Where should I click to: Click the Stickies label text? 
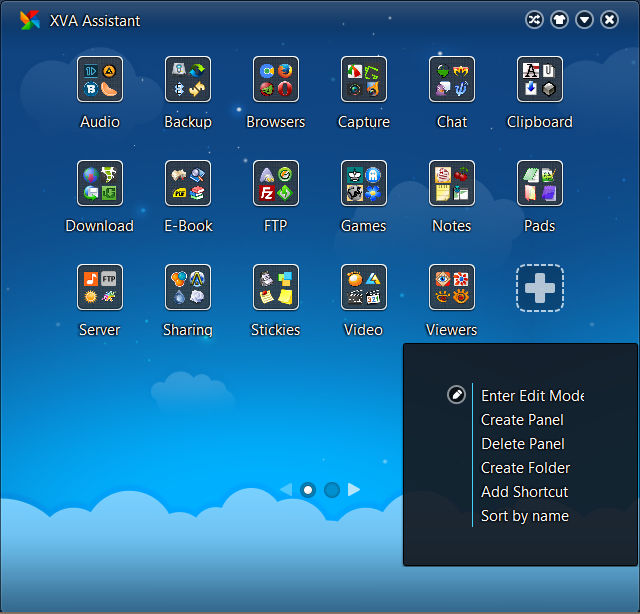(x=276, y=329)
